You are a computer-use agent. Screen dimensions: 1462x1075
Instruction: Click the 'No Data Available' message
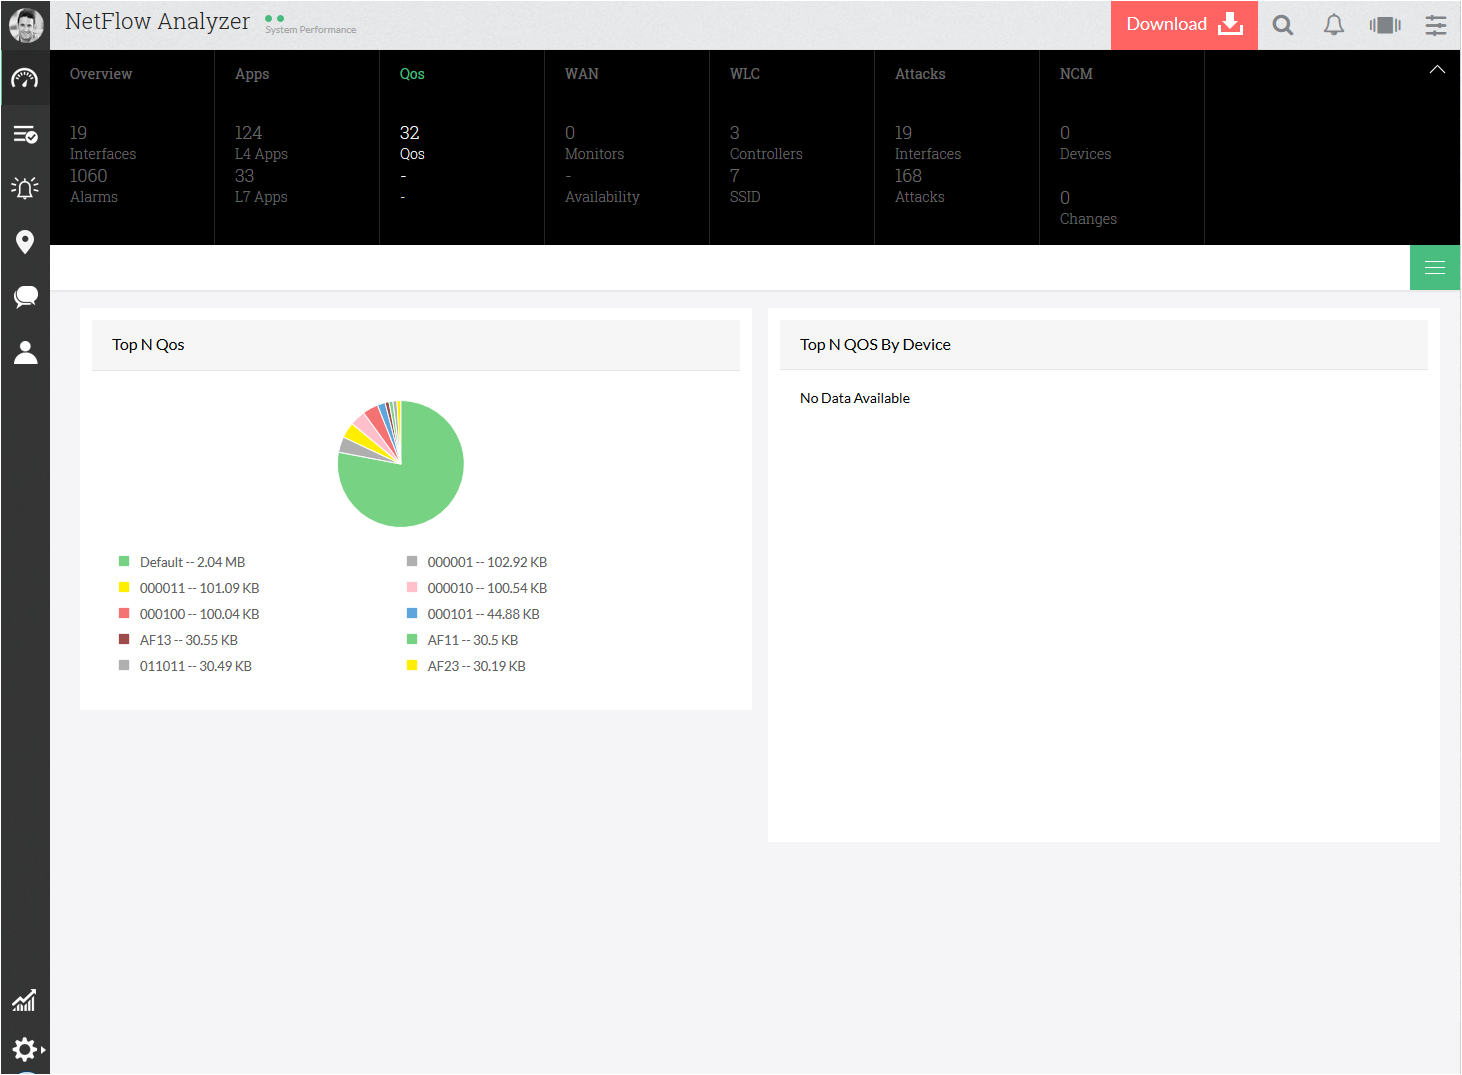coord(855,398)
